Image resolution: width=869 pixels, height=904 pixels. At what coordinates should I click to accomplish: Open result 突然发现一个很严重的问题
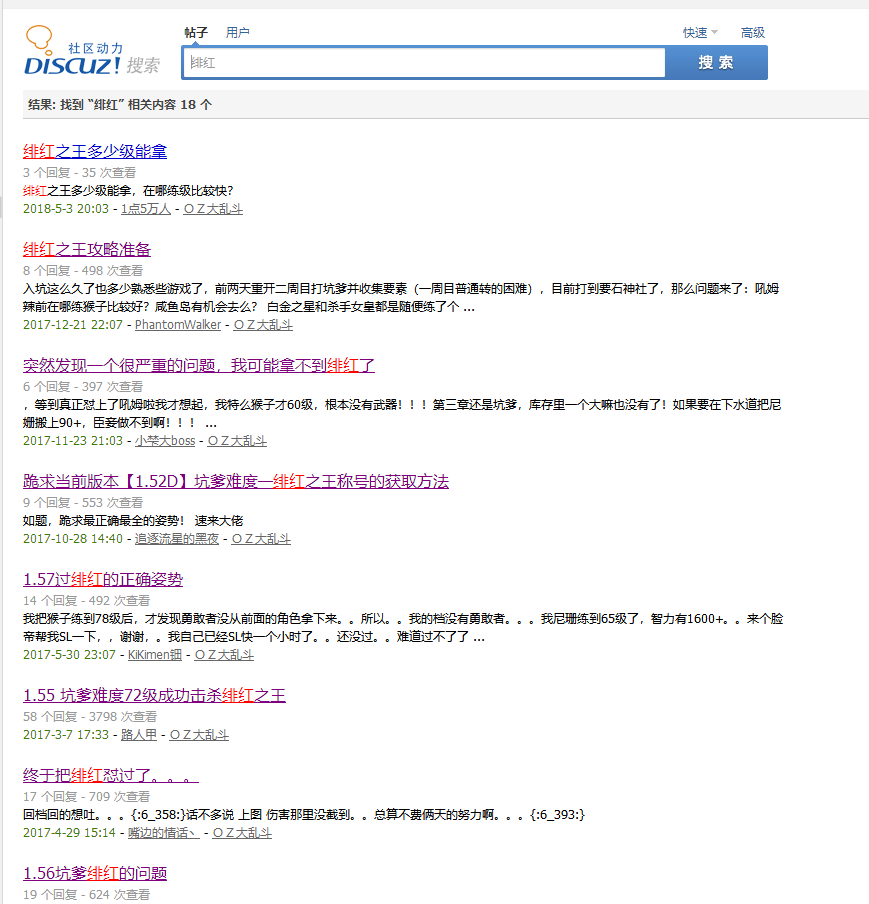pos(199,366)
